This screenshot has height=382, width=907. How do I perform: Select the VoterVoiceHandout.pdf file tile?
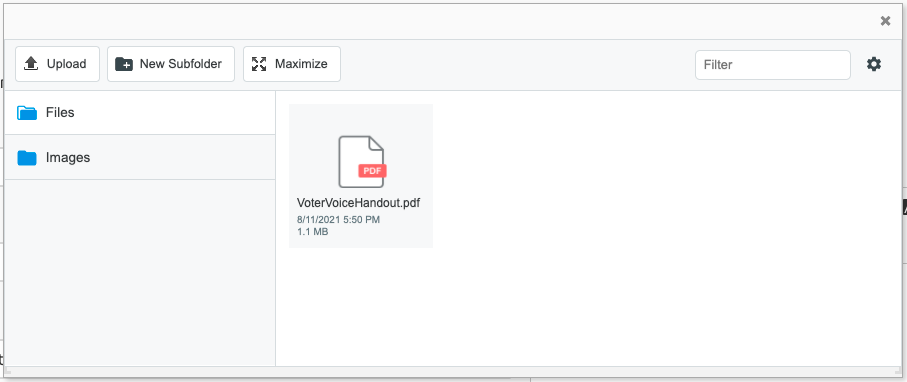click(361, 176)
